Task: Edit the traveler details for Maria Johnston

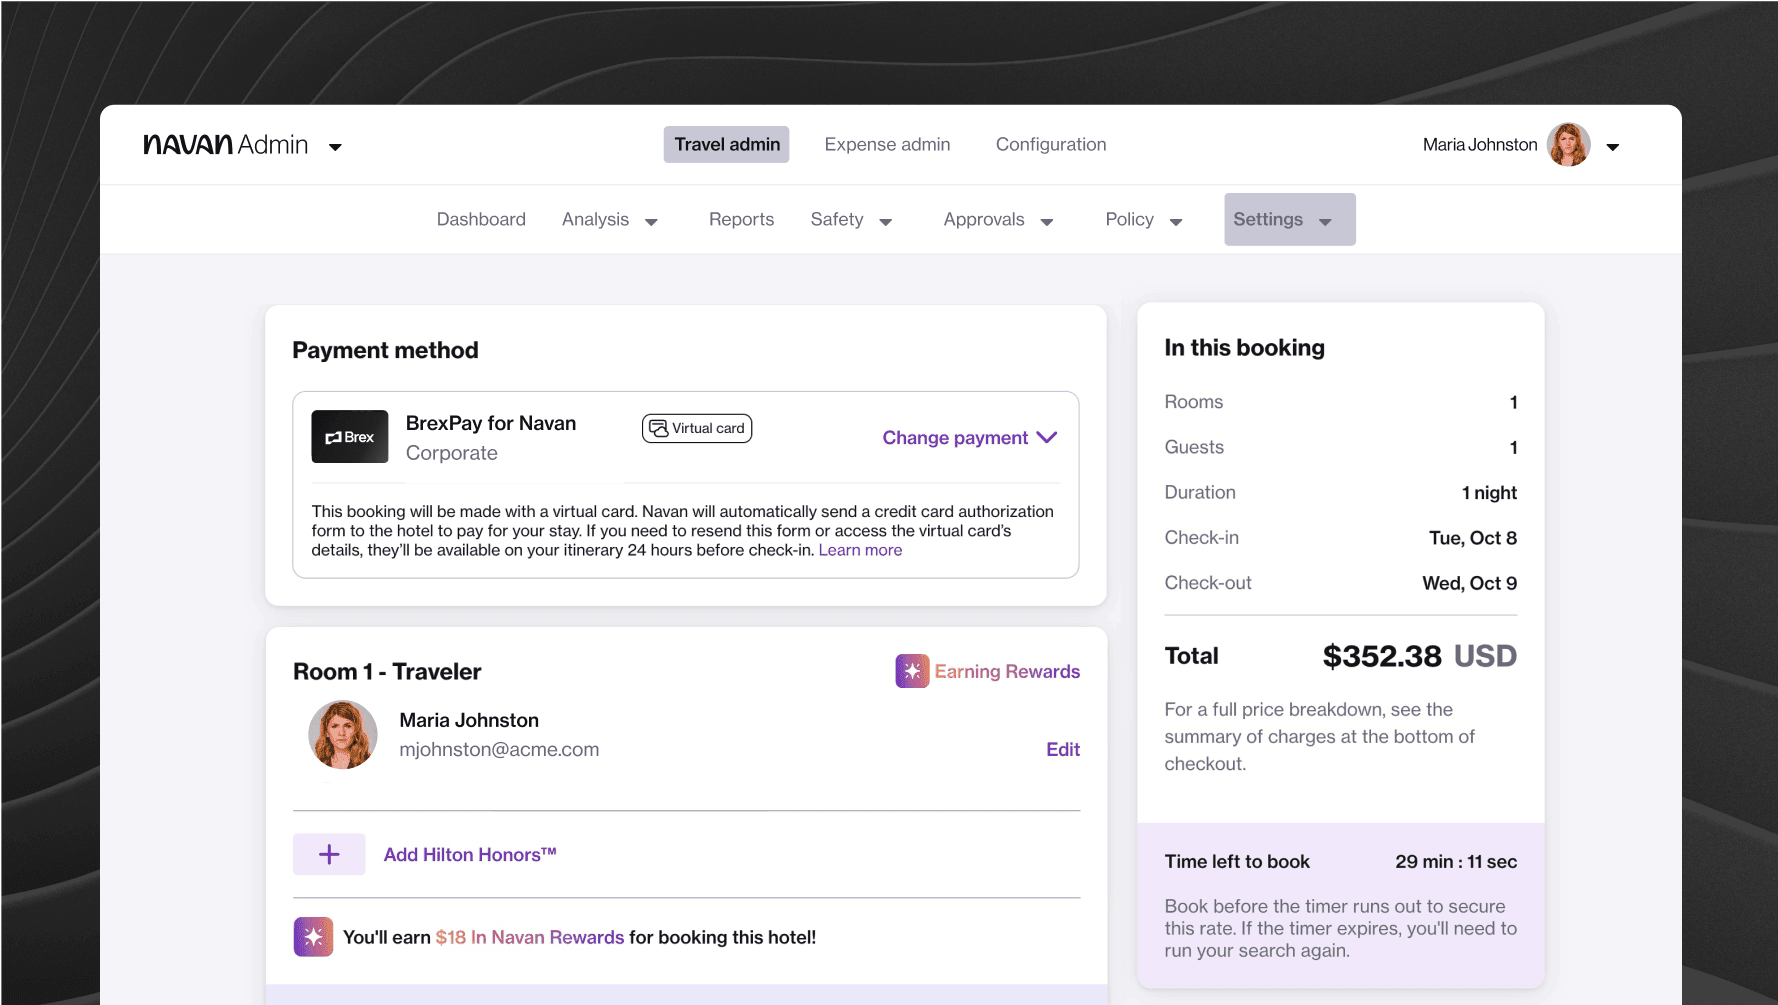Action: [x=1062, y=749]
